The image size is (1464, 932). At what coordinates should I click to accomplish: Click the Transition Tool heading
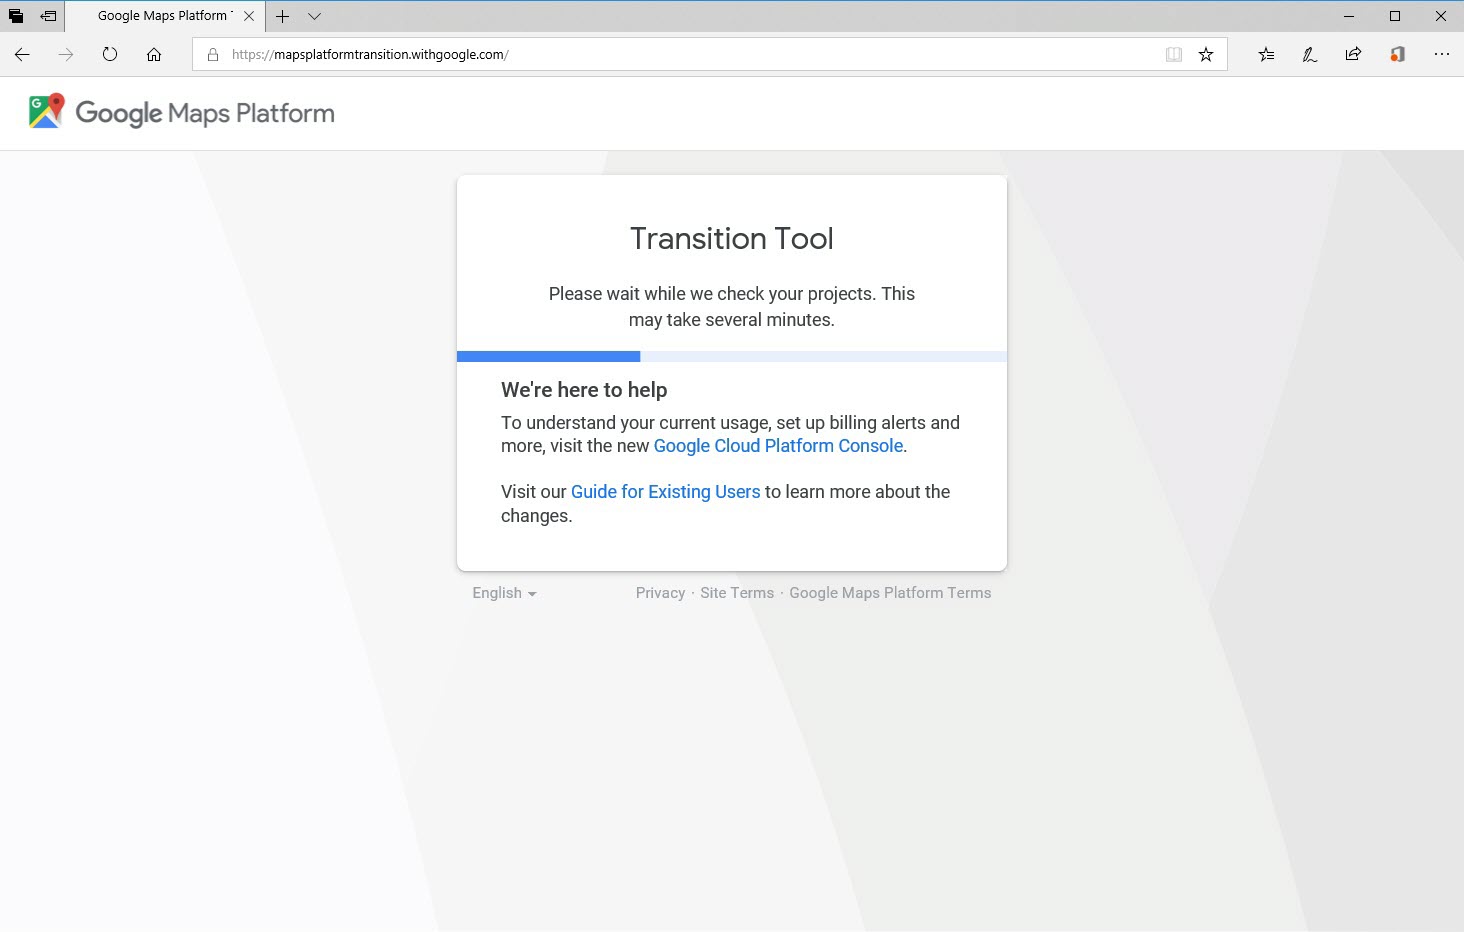[x=732, y=239]
